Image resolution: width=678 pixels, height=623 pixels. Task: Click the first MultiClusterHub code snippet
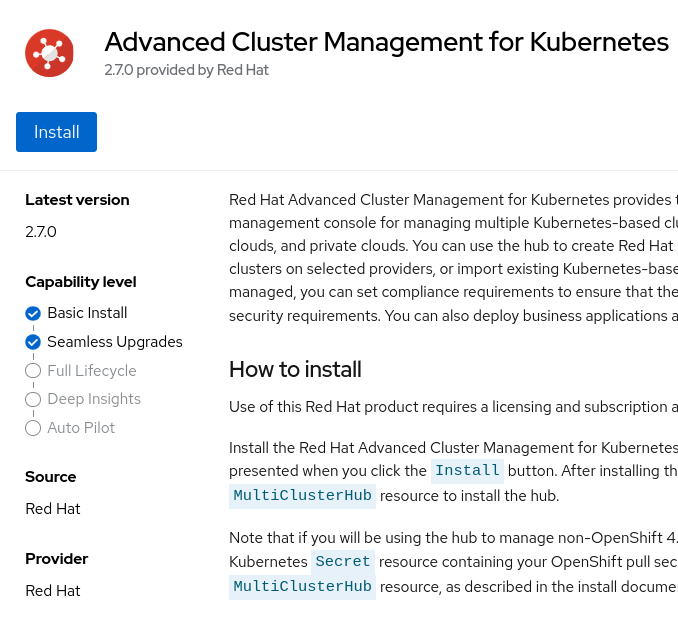click(302, 496)
